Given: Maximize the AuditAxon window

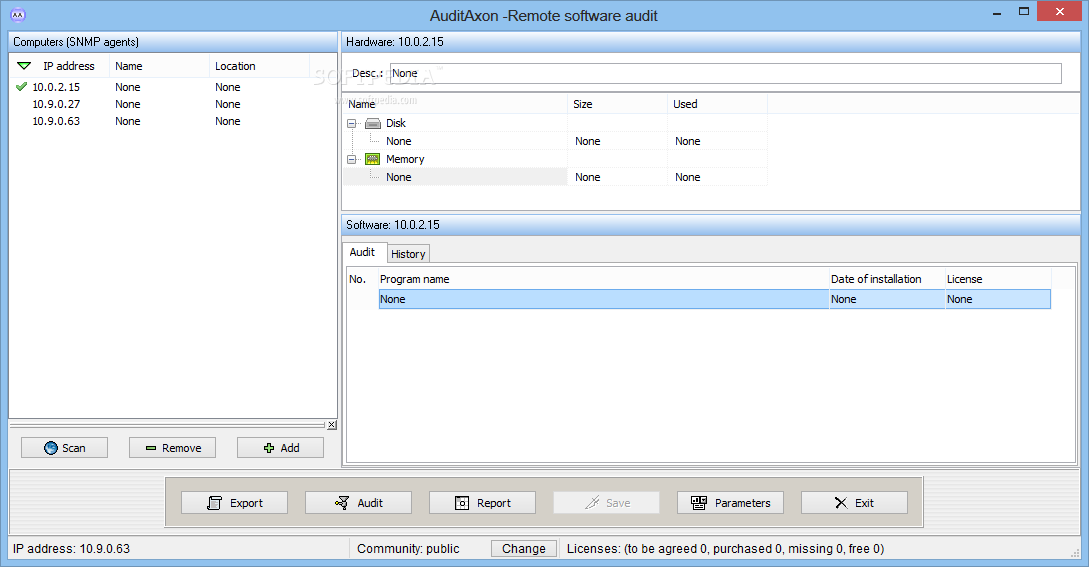Looking at the screenshot, I should pyautogui.click(x=1024, y=12).
